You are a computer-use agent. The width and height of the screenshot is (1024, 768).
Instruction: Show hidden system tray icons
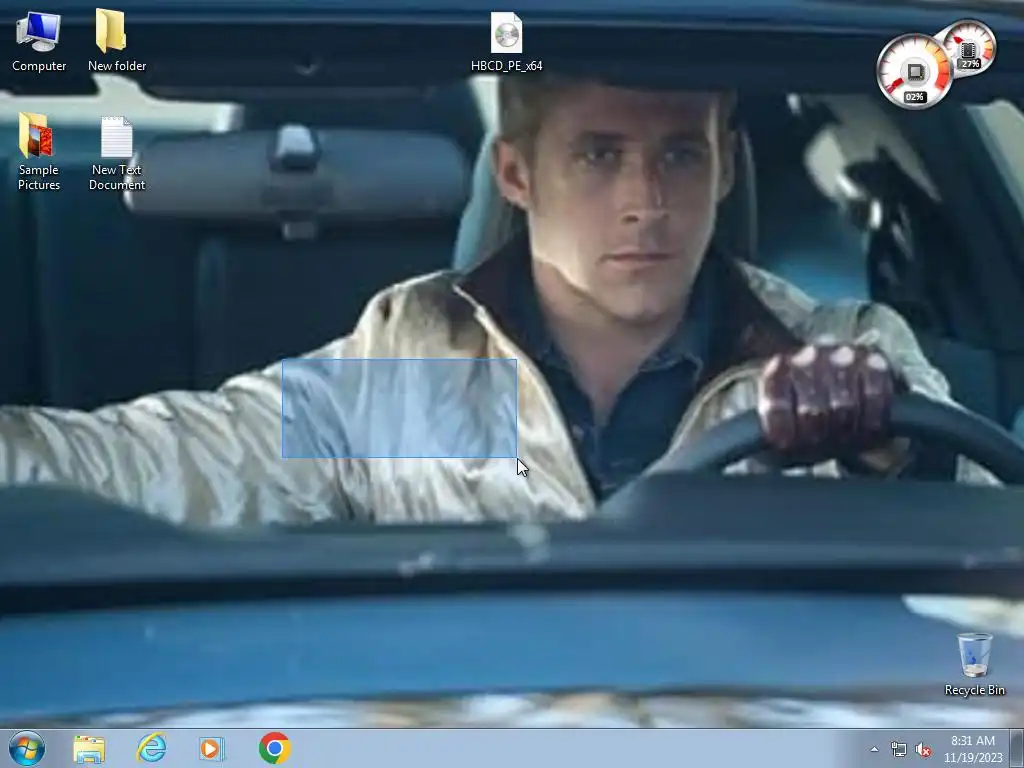click(874, 749)
